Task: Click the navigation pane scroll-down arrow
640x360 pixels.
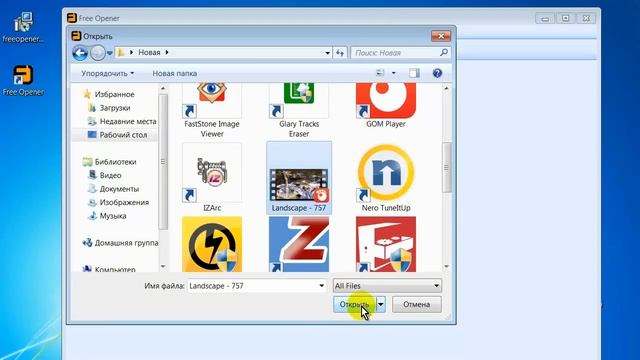Action: 163,266
